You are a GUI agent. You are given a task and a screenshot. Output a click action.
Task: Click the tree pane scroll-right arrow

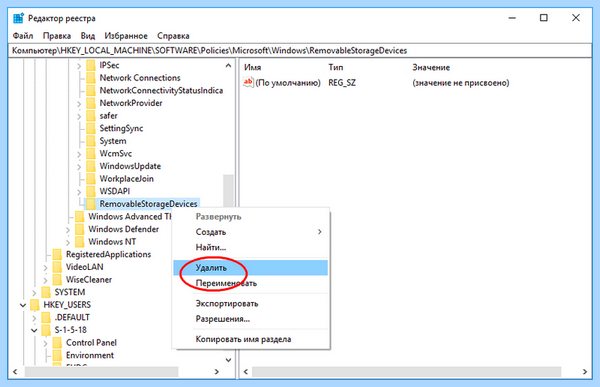point(217,372)
